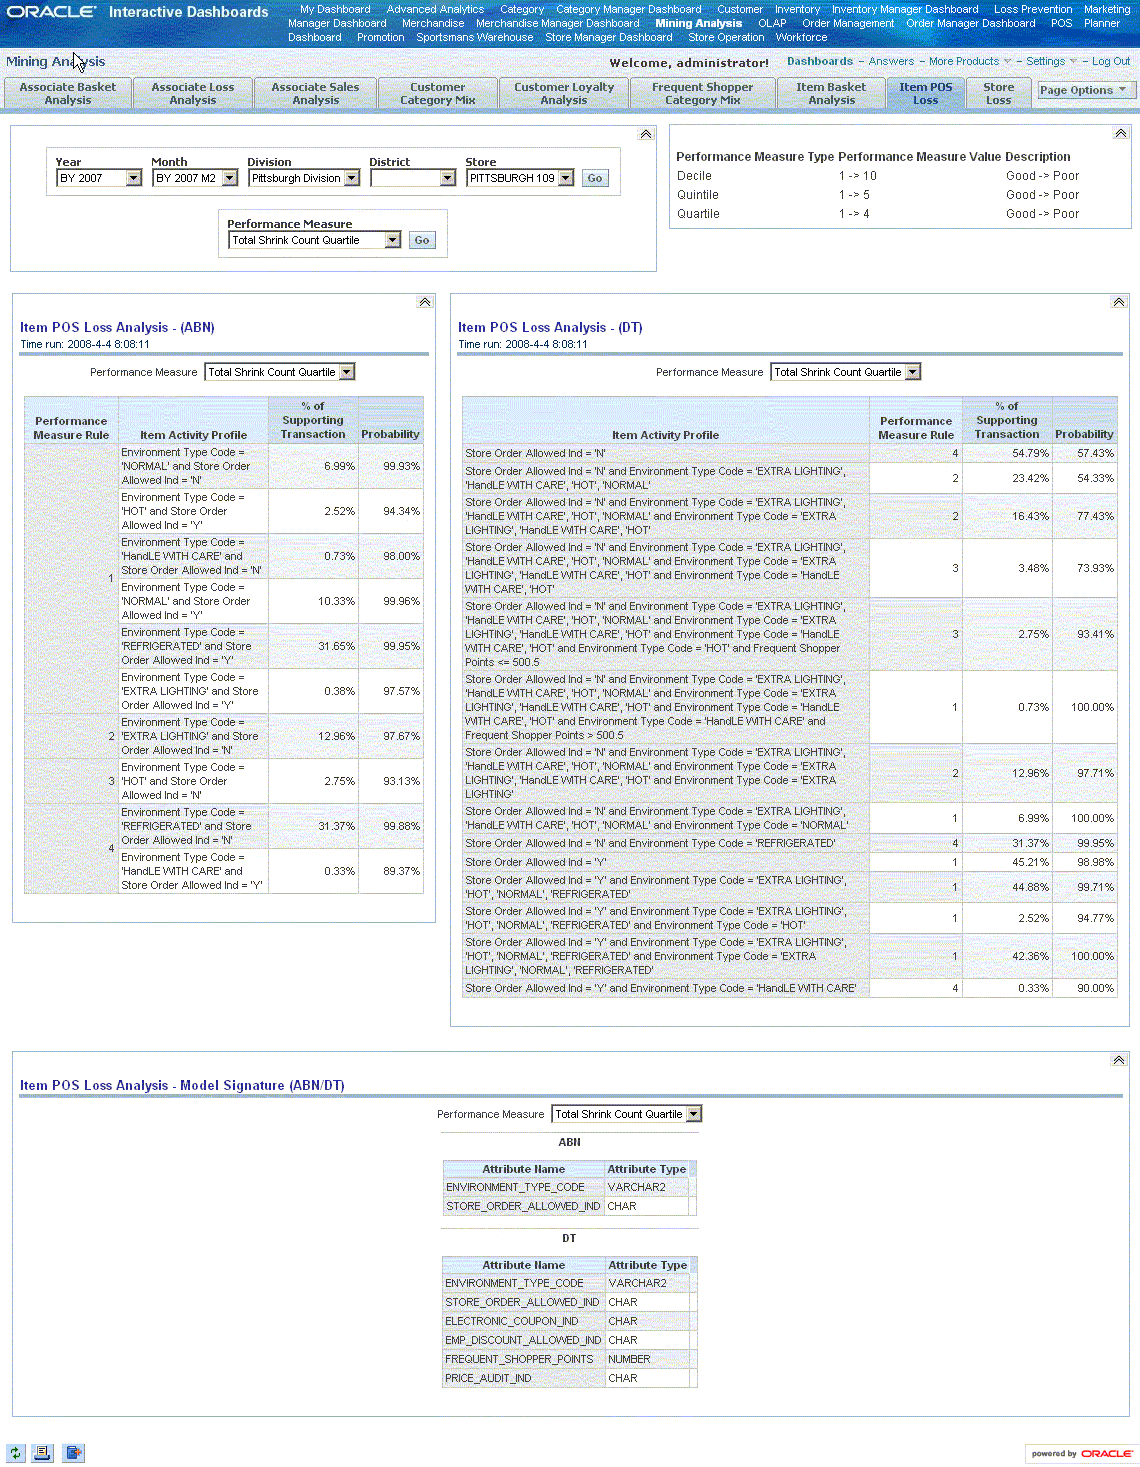Click the Log Out link

(x=1111, y=61)
